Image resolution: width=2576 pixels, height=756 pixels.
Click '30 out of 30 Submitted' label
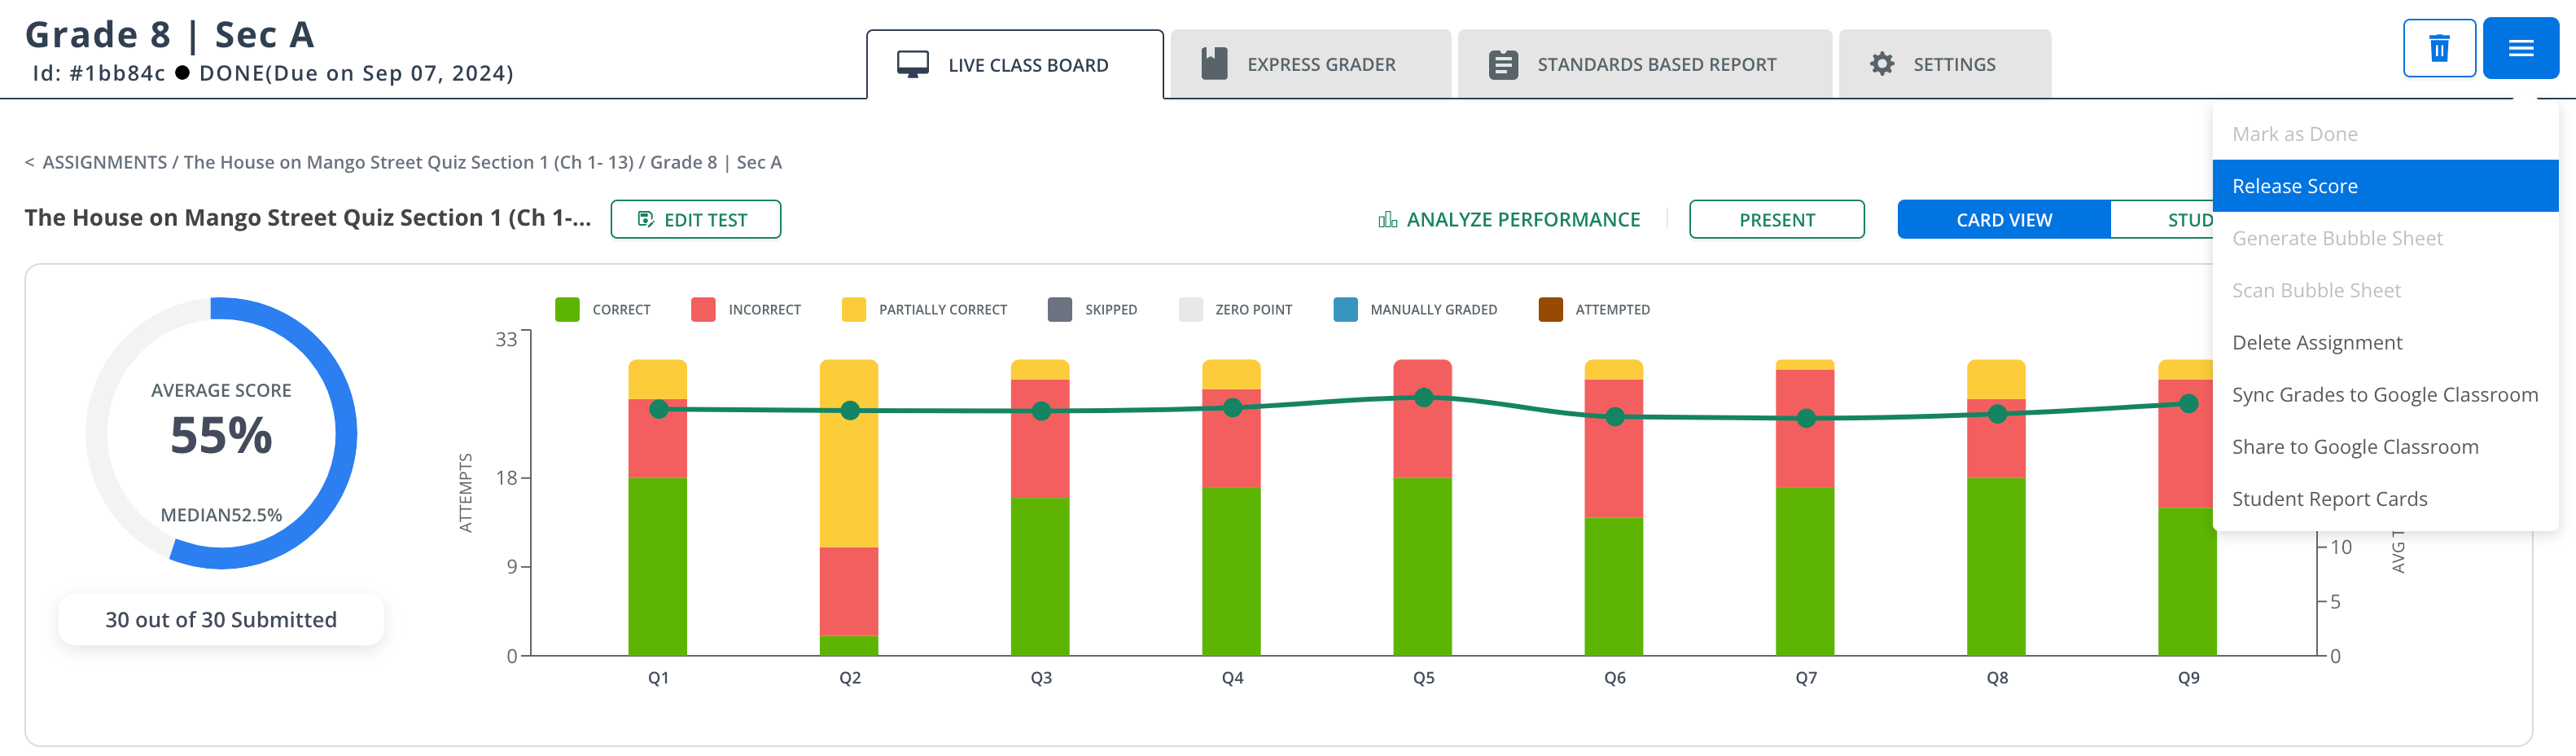pyautogui.click(x=221, y=620)
